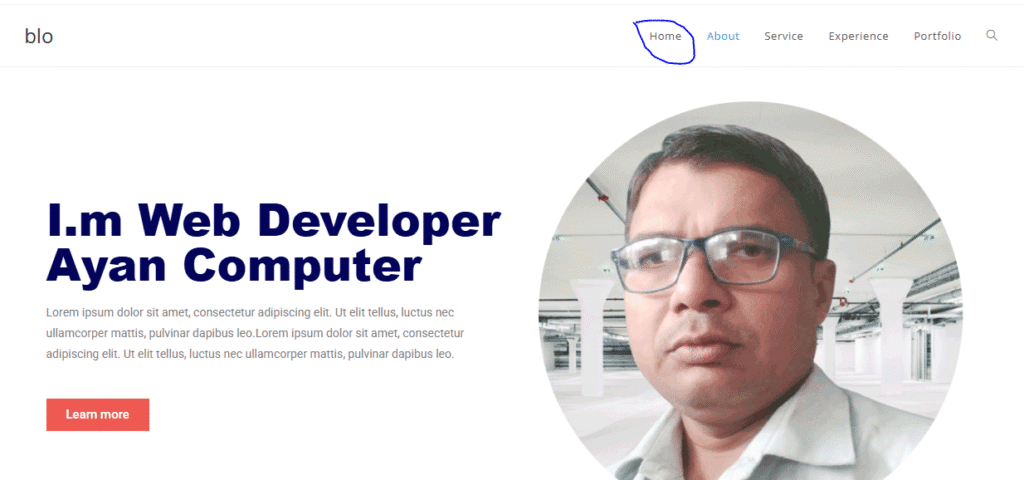The width and height of the screenshot is (1024, 480).
Task: Click the word "I.m" in the headline
Action: click(85, 220)
